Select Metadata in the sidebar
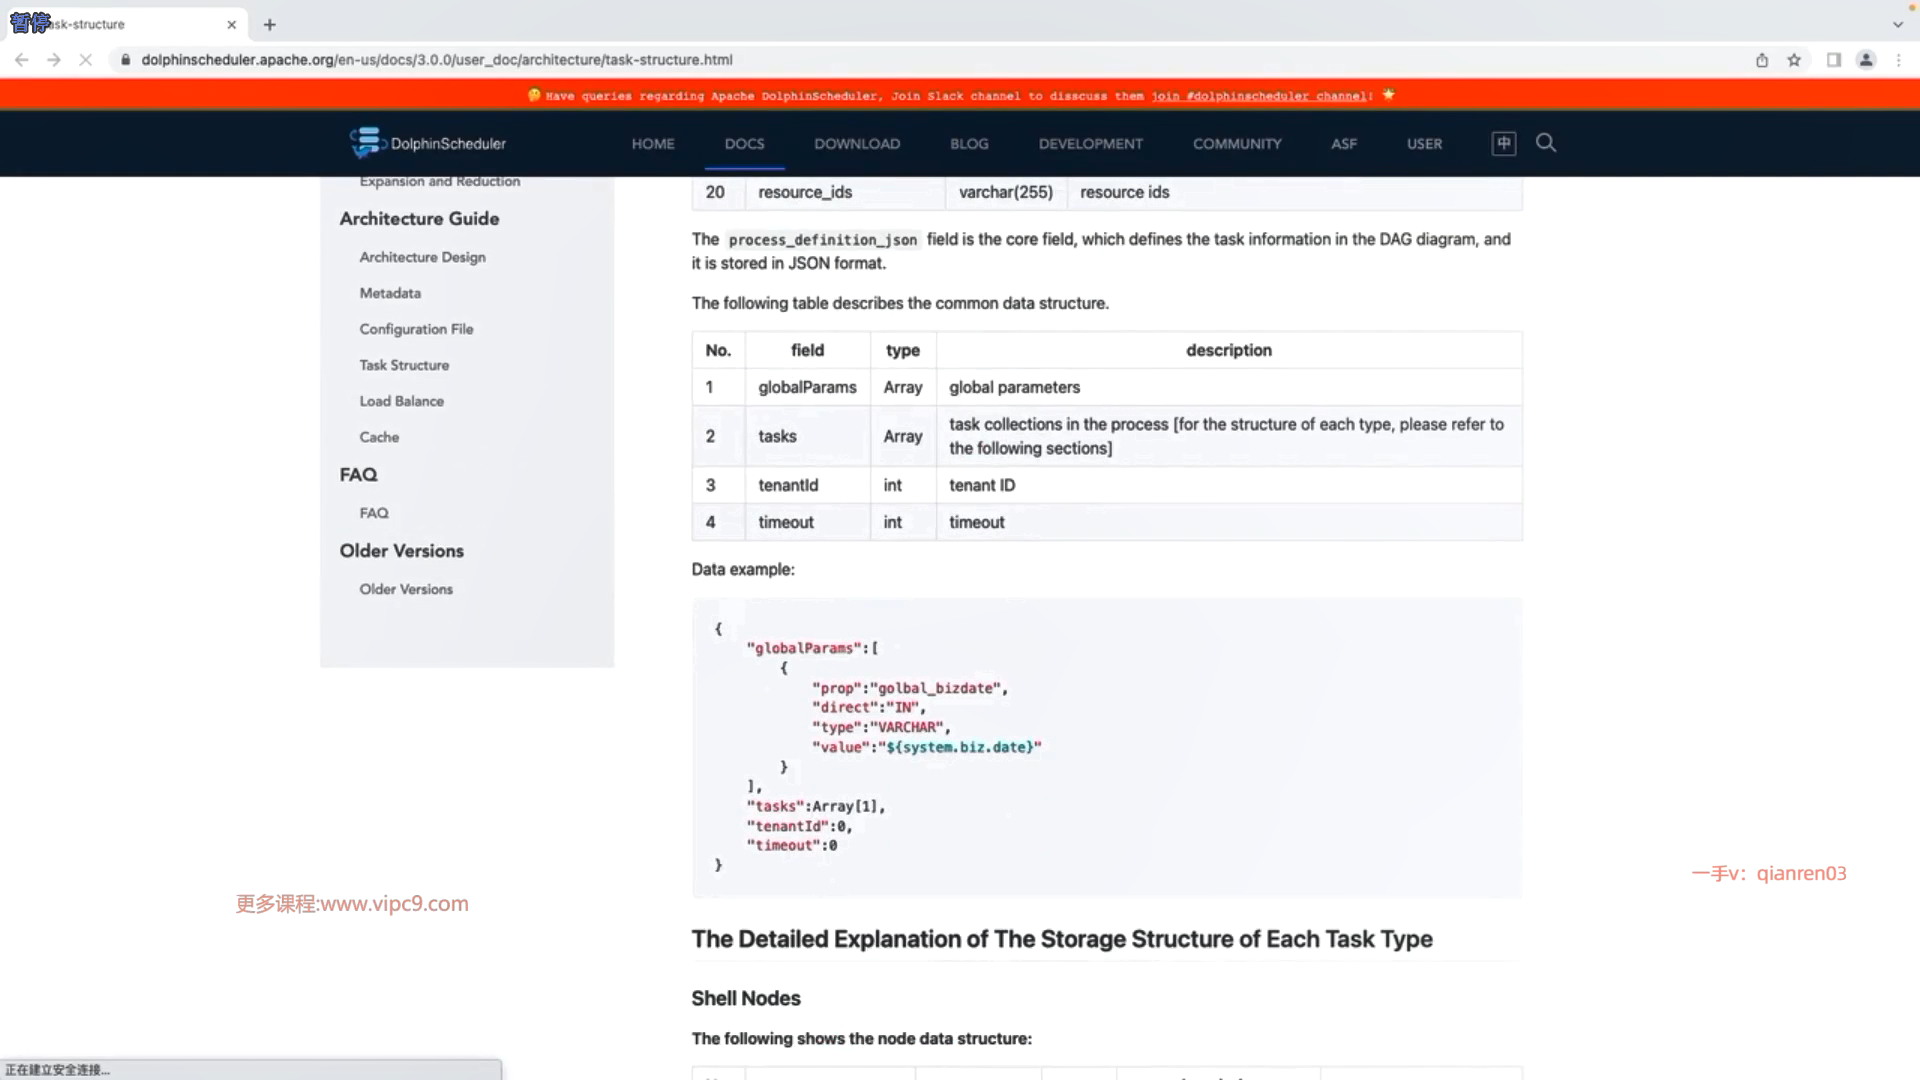 (x=390, y=293)
